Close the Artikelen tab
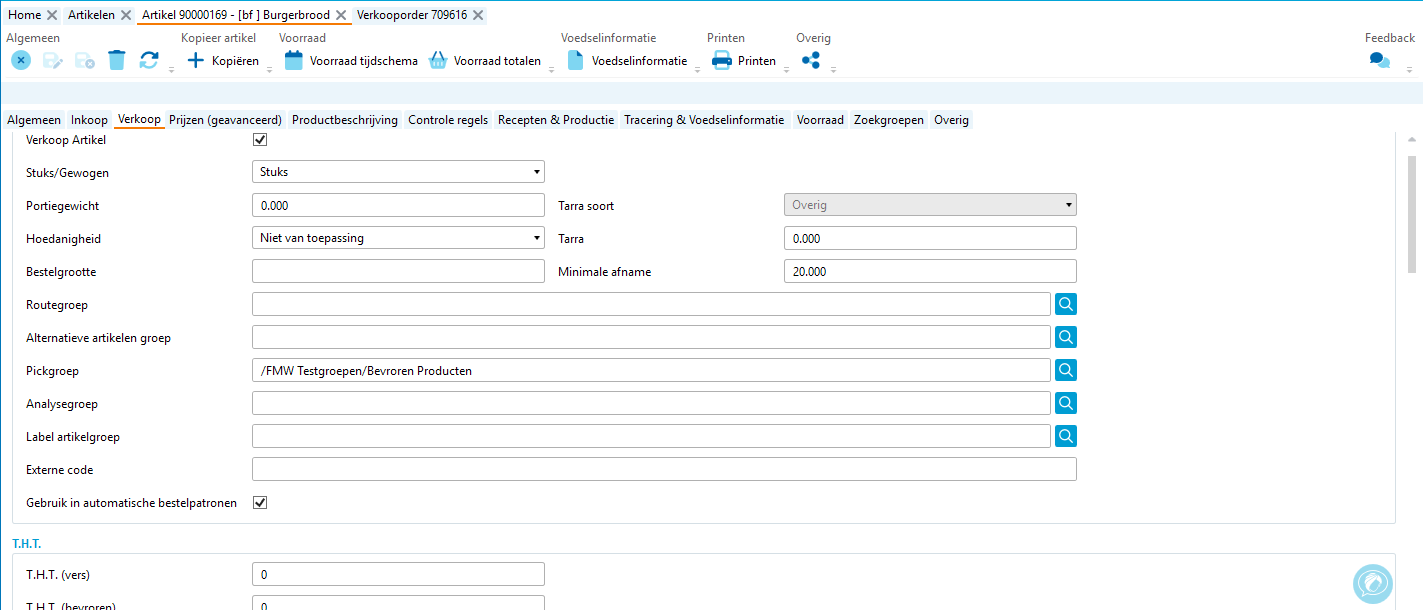Viewport: 1423px width, 610px height. click(125, 15)
